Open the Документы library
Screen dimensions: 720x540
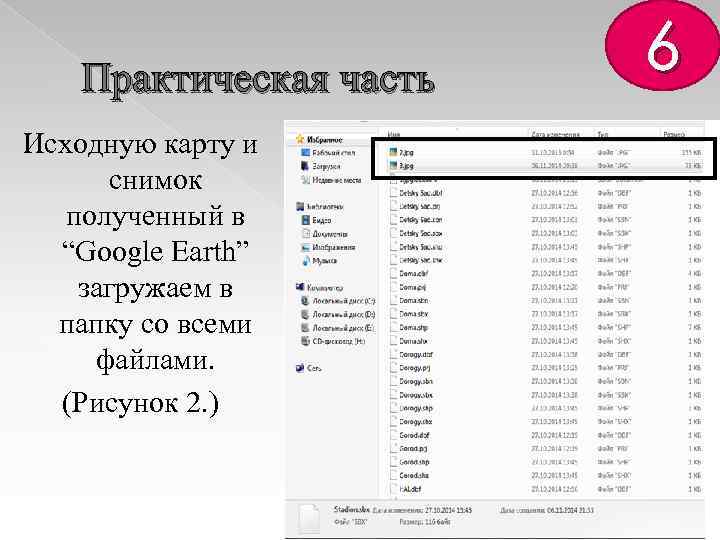(x=330, y=234)
